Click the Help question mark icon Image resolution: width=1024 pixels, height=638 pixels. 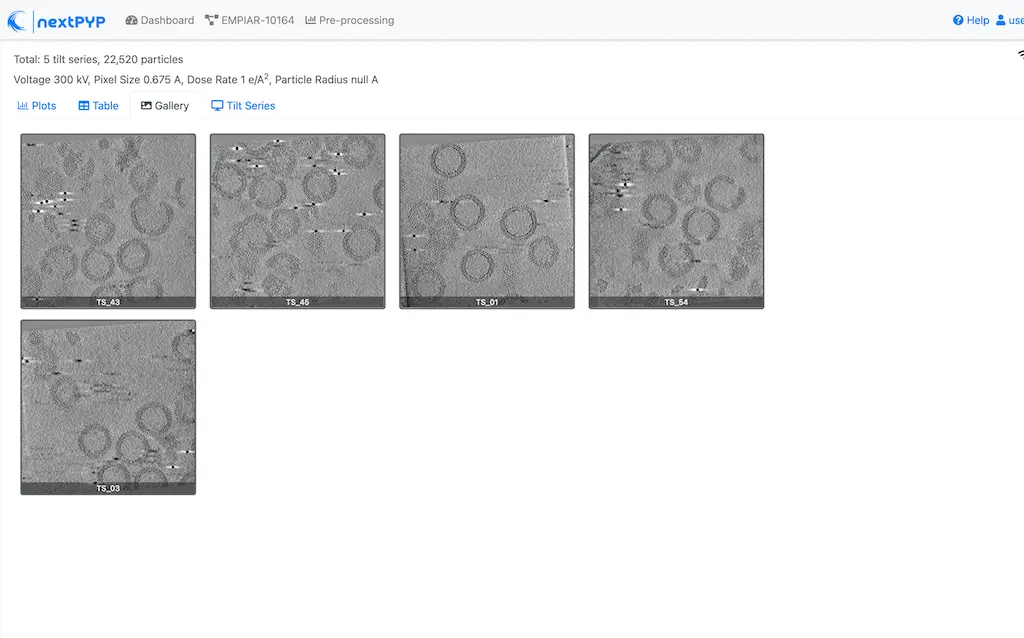coord(958,20)
